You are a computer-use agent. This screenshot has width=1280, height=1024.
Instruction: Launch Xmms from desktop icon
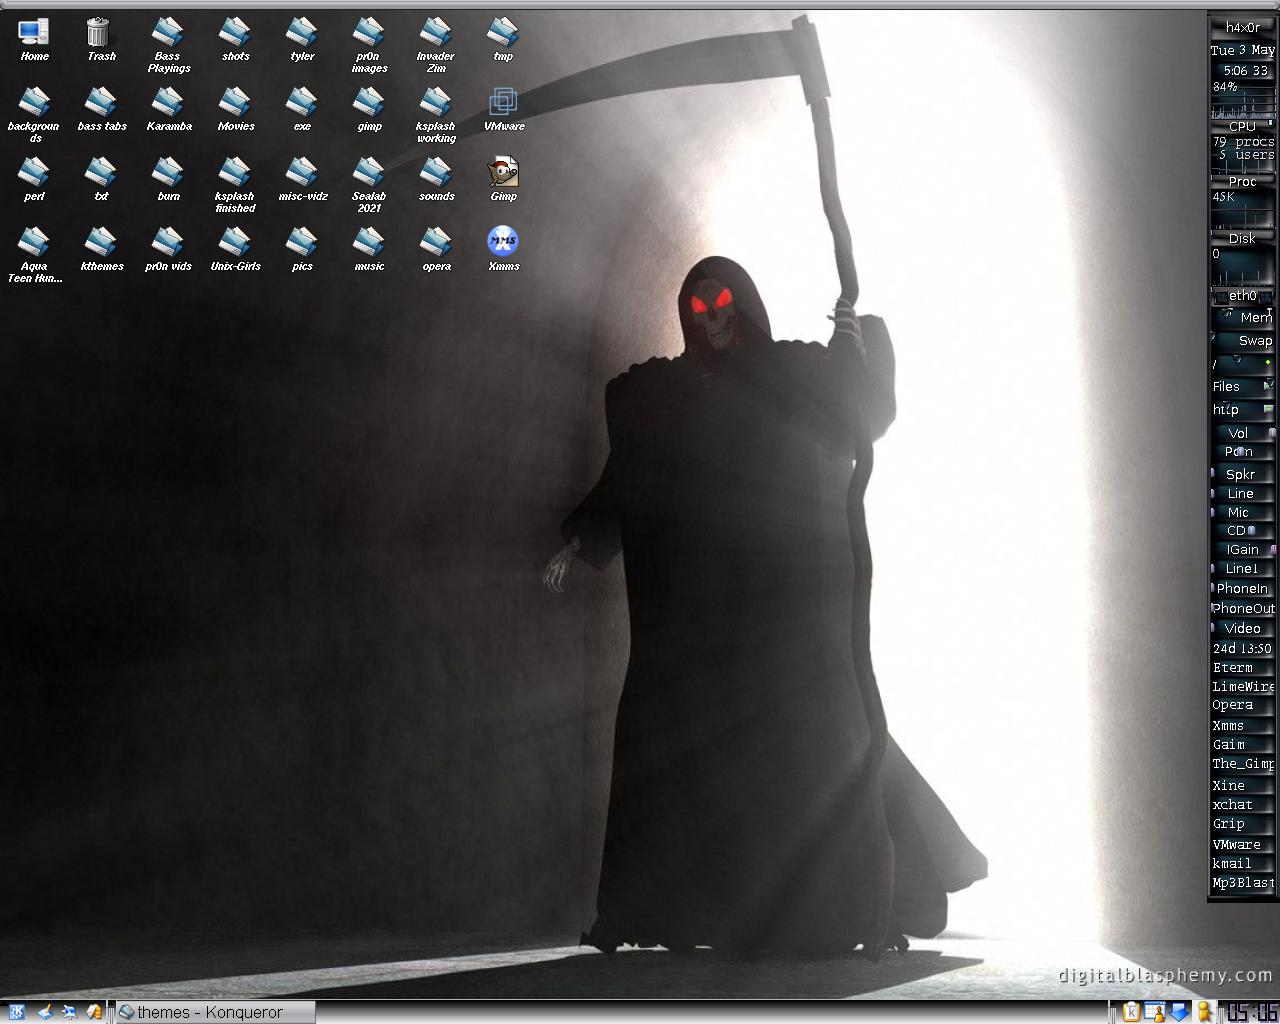pos(503,250)
